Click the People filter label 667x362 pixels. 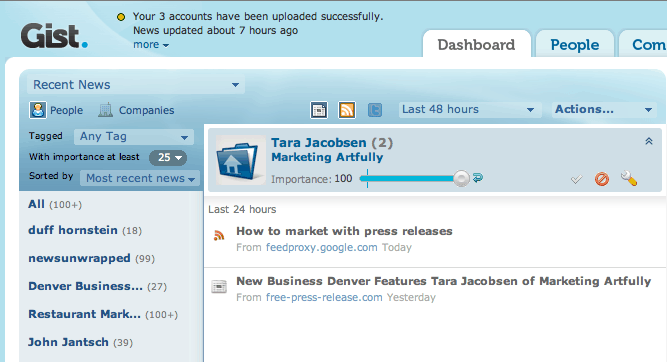(x=66, y=110)
